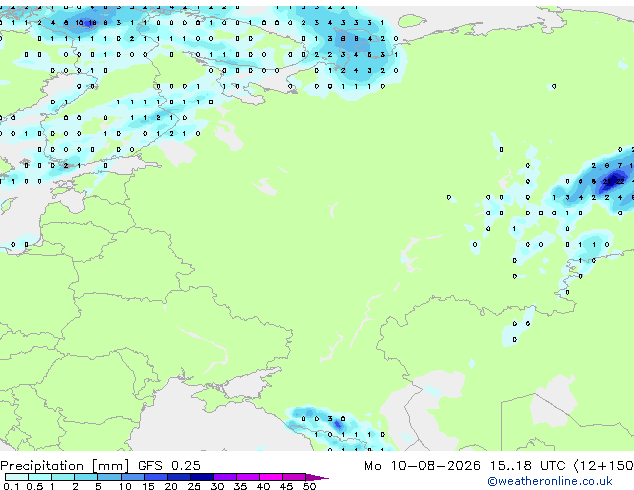Click the 45–50 mm legend color swatch
This screenshot has height=490, width=634.
[294, 477]
